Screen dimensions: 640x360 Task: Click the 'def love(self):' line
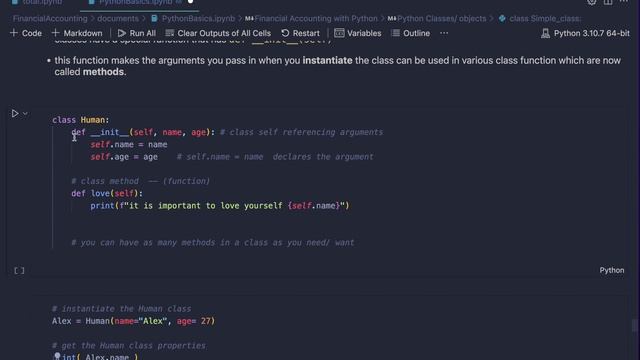[107, 193]
